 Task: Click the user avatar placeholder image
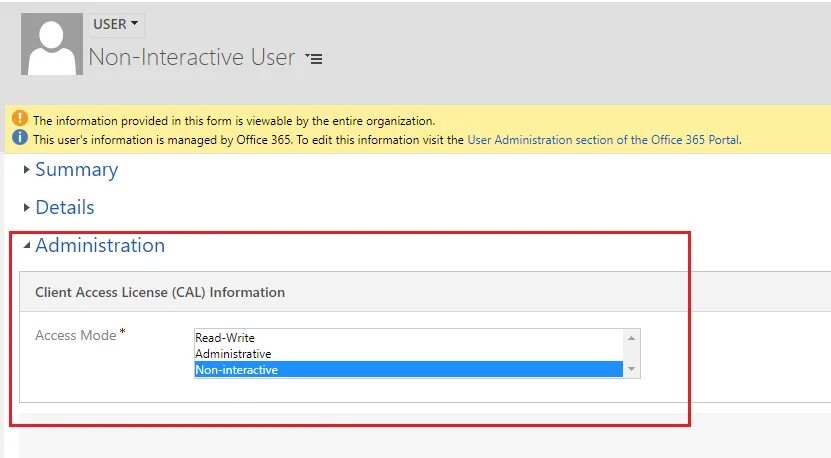pos(52,45)
